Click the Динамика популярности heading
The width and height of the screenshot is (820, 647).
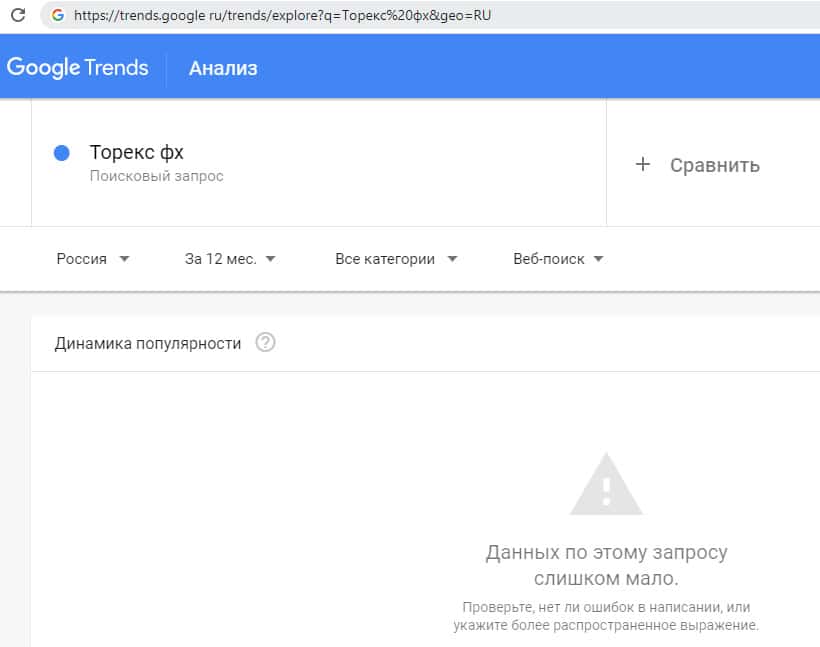point(148,343)
